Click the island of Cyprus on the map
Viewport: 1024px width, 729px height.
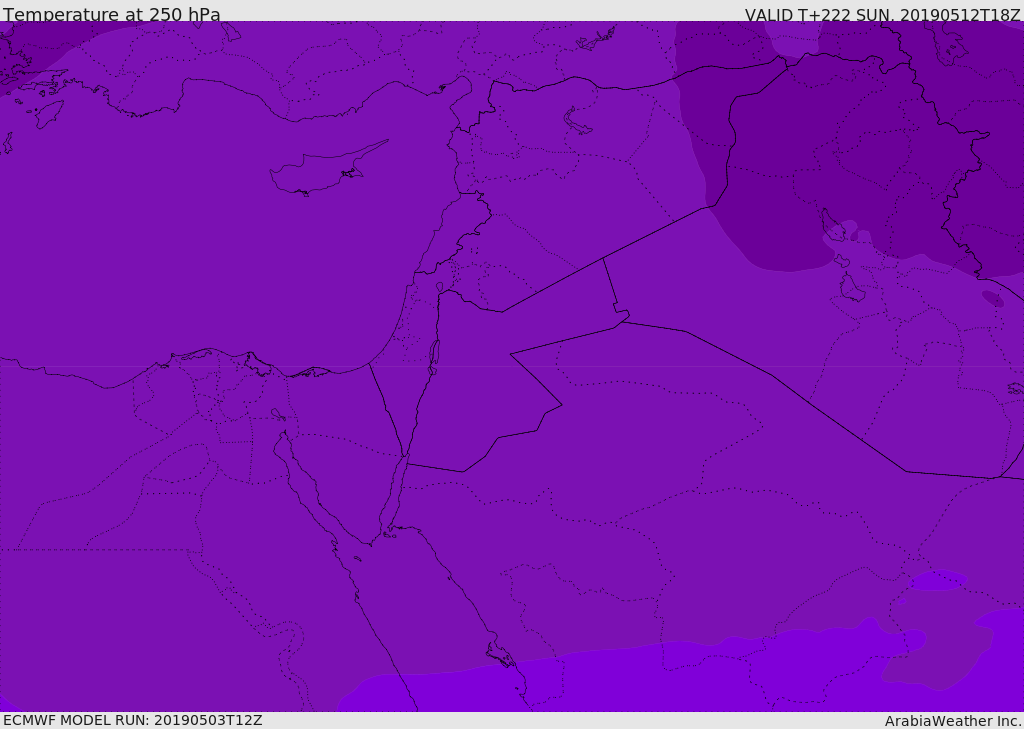point(328,168)
